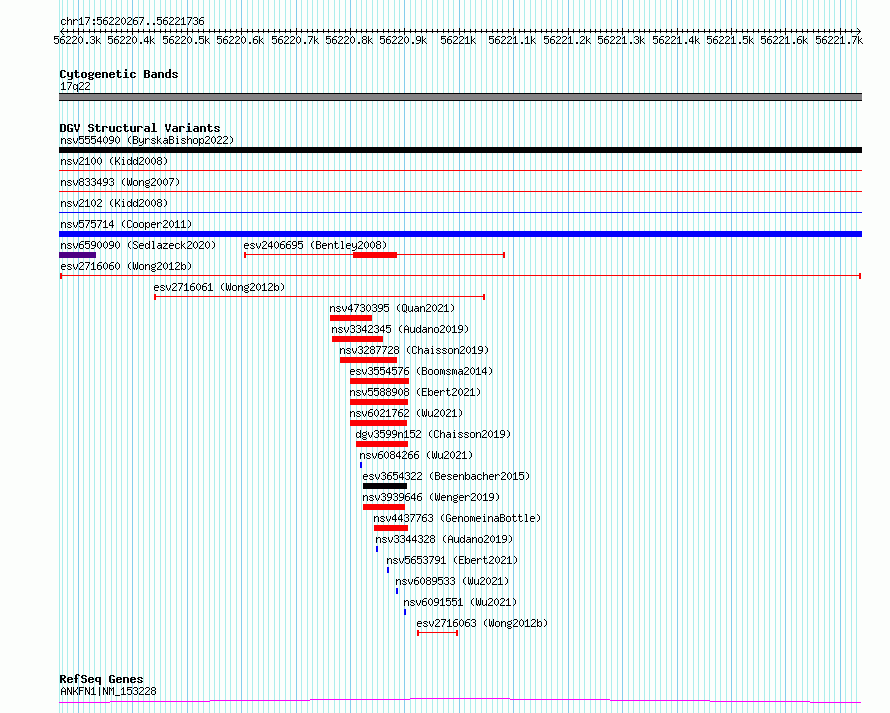The image size is (890, 713).
Task: Click the nsv6091551 (Wu2021) label
Action: 460,602
